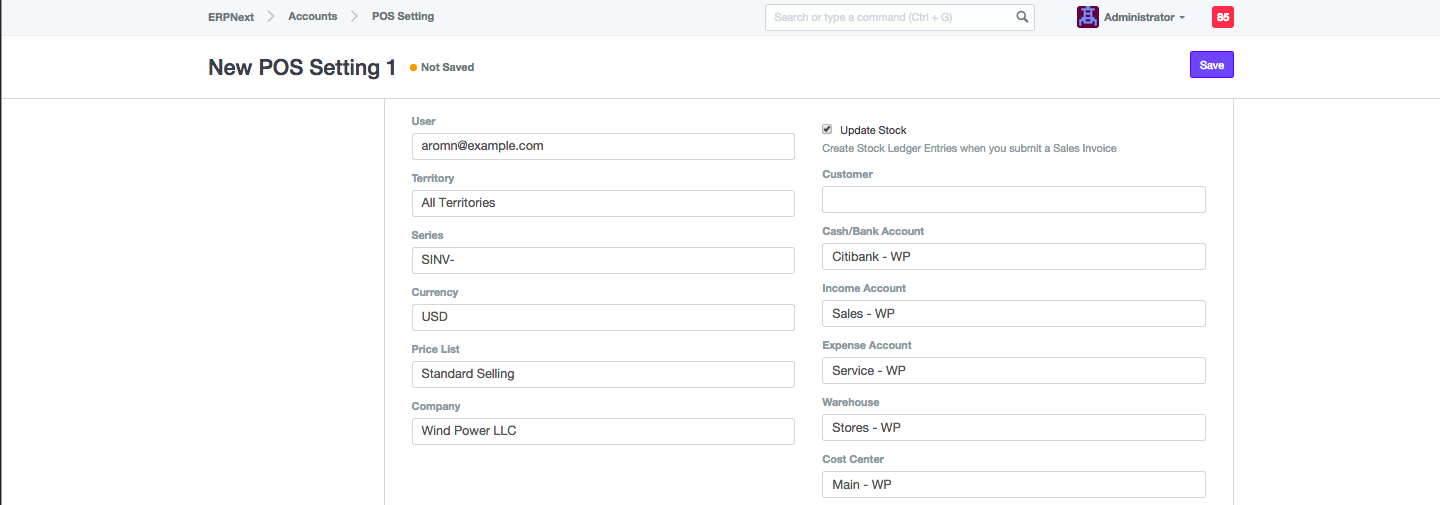Open the red notifications badge
This screenshot has height=505, width=1440.
(x=1222, y=17)
